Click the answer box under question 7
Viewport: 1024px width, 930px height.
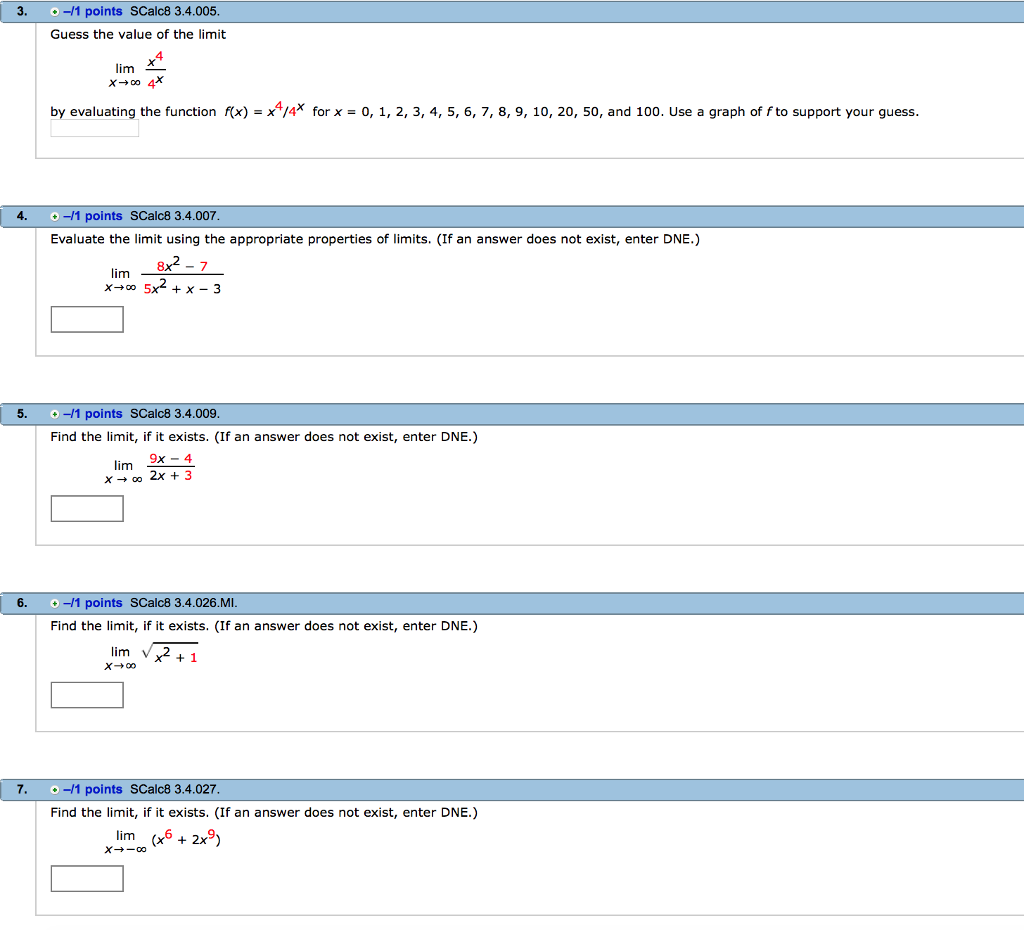pos(87,878)
